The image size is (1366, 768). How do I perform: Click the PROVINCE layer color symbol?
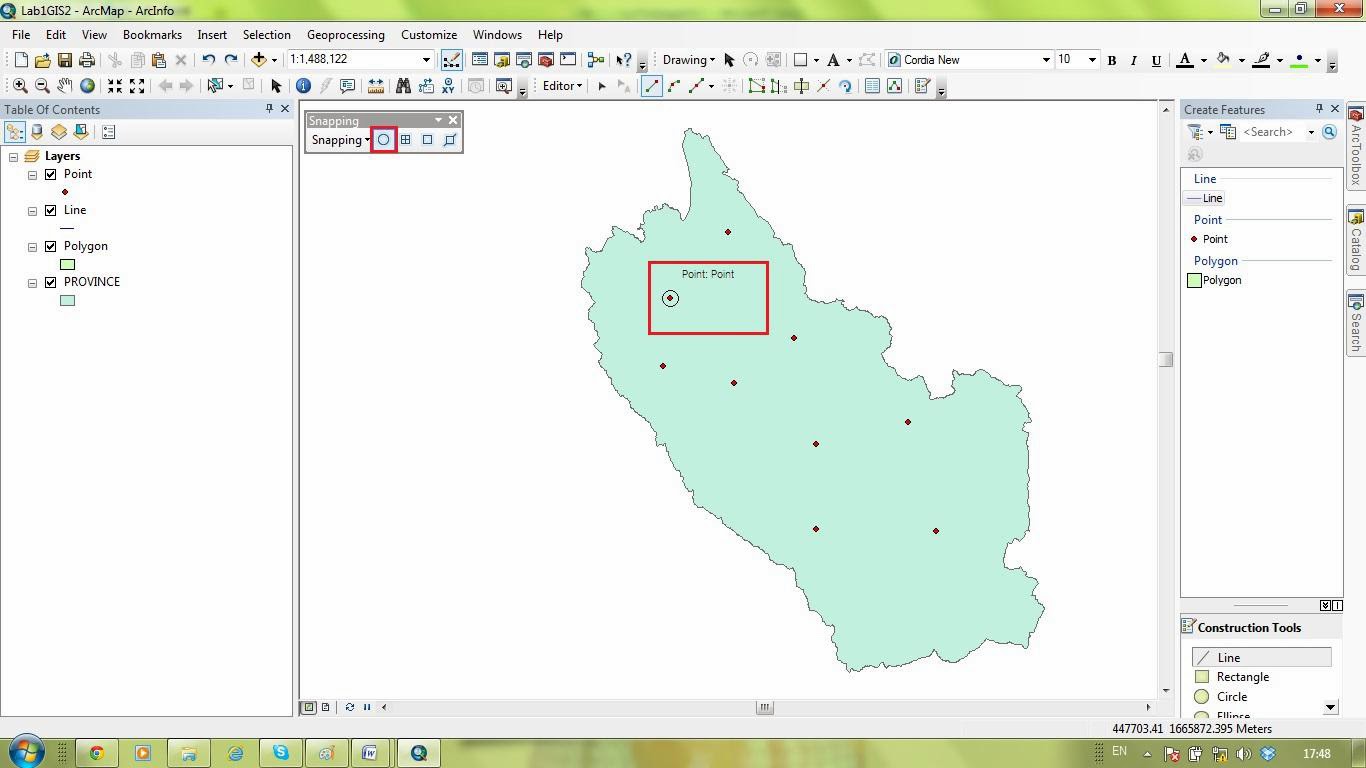pyautogui.click(x=67, y=300)
